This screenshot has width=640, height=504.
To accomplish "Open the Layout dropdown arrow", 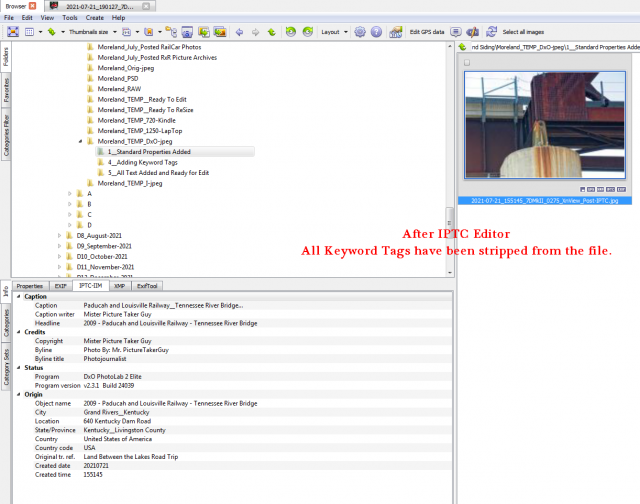I will coord(346,32).
